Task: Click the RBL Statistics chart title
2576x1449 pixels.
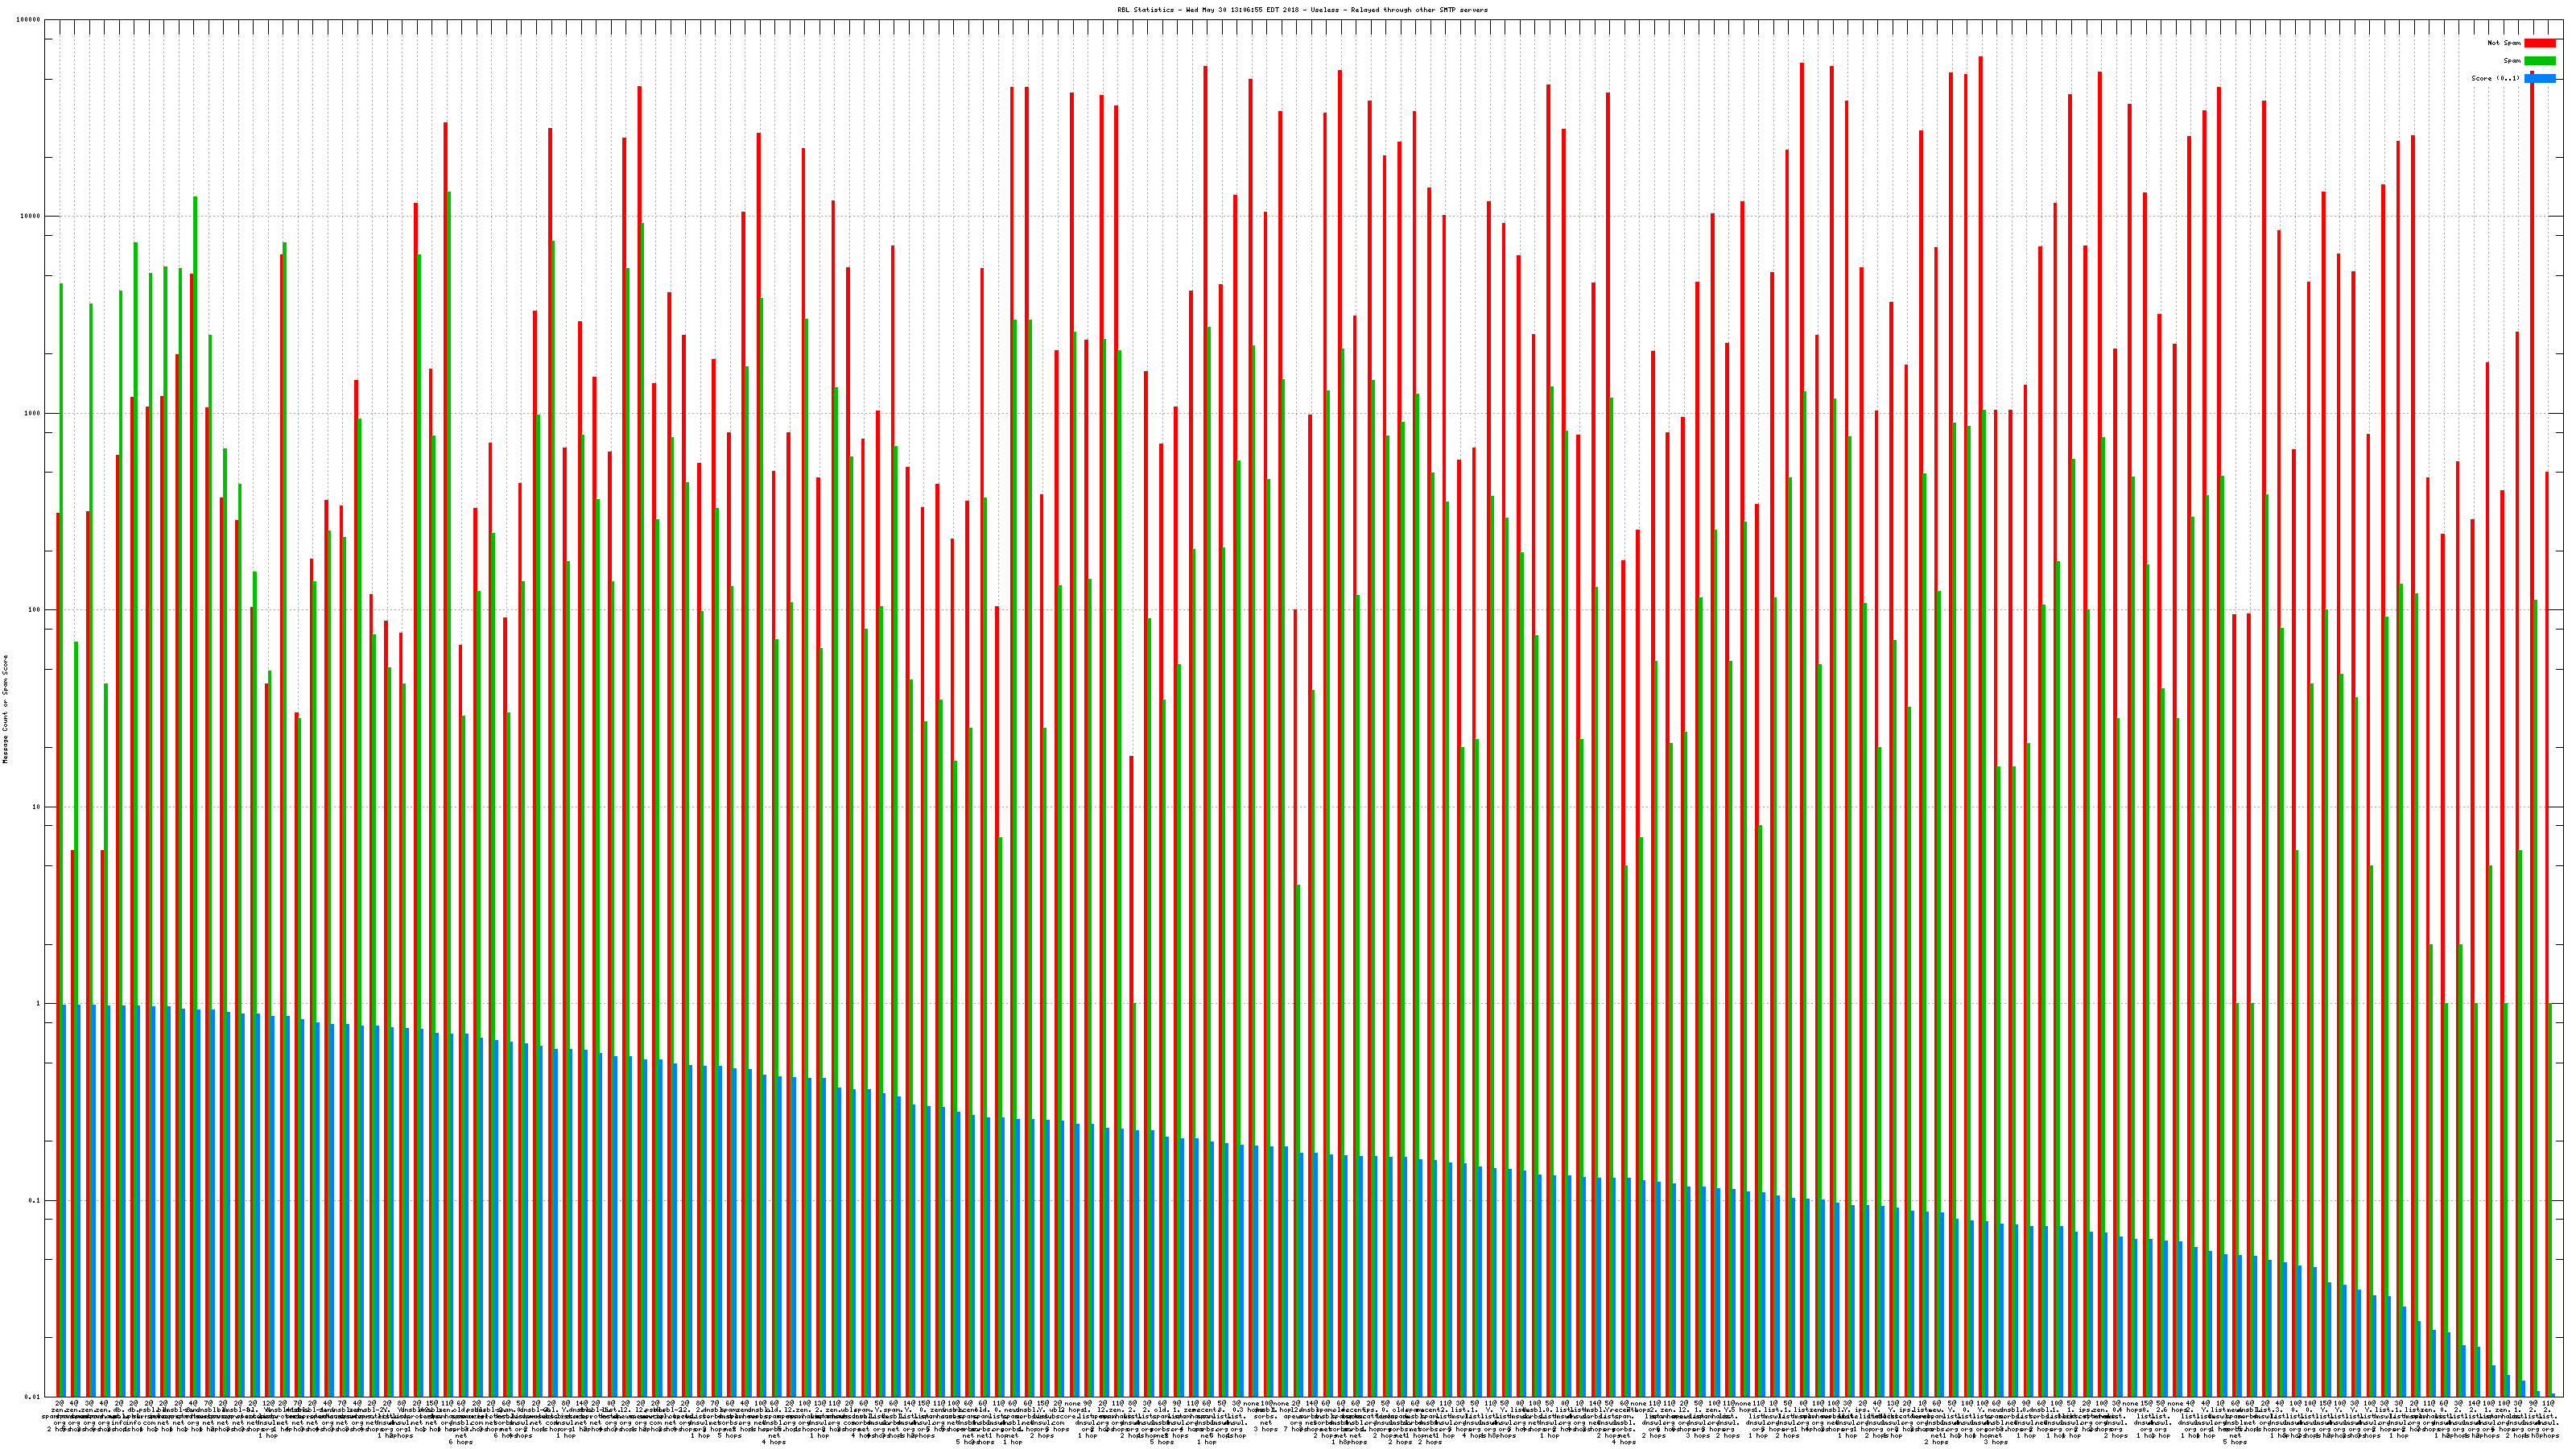Action: pyautogui.click(x=1302, y=10)
